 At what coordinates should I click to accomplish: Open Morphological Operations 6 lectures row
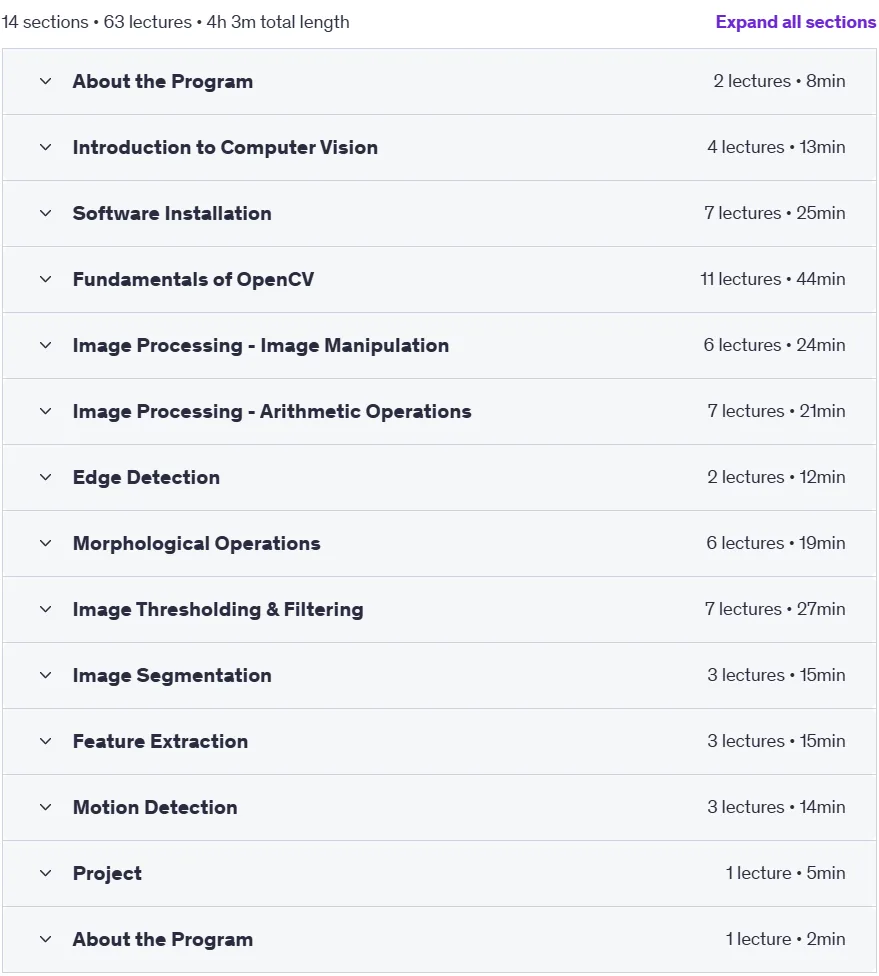tap(440, 543)
